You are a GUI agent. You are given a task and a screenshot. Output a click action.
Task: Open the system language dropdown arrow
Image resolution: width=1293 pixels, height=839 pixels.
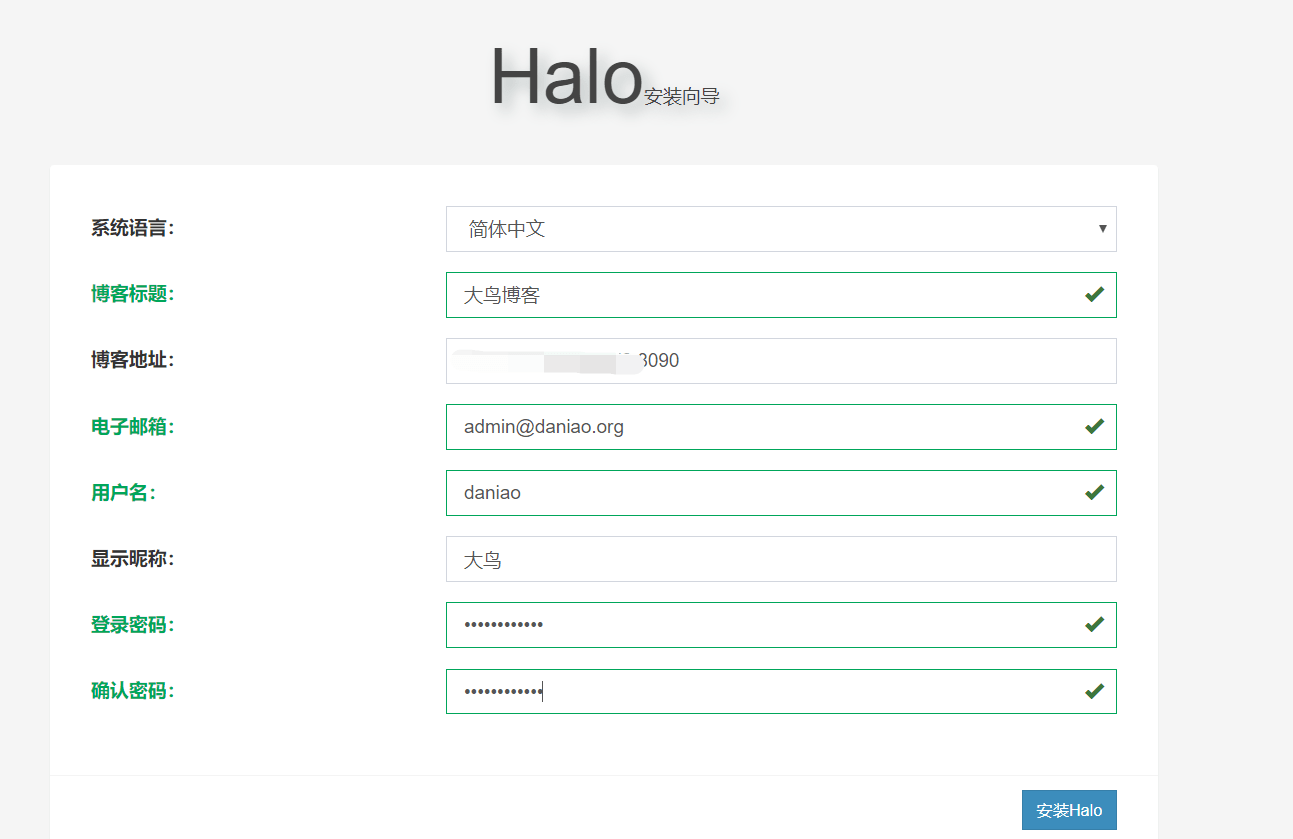coord(1102,229)
